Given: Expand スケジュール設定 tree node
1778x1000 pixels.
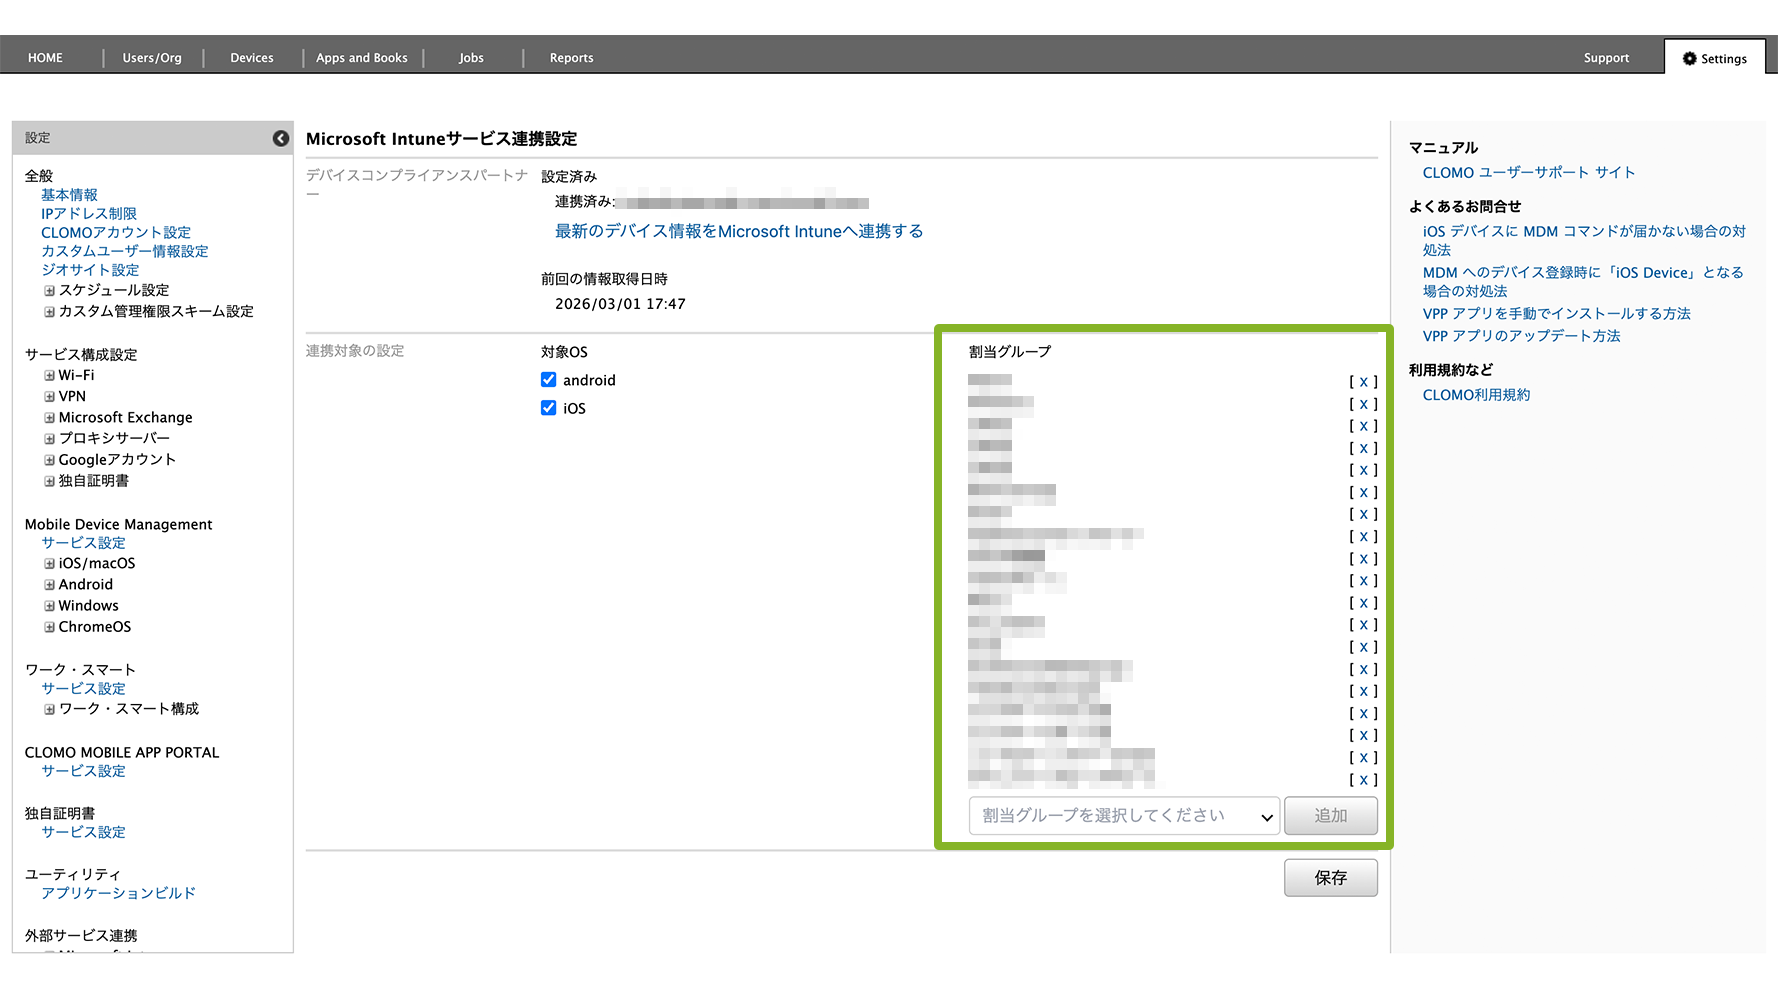Looking at the screenshot, I should point(49,291).
